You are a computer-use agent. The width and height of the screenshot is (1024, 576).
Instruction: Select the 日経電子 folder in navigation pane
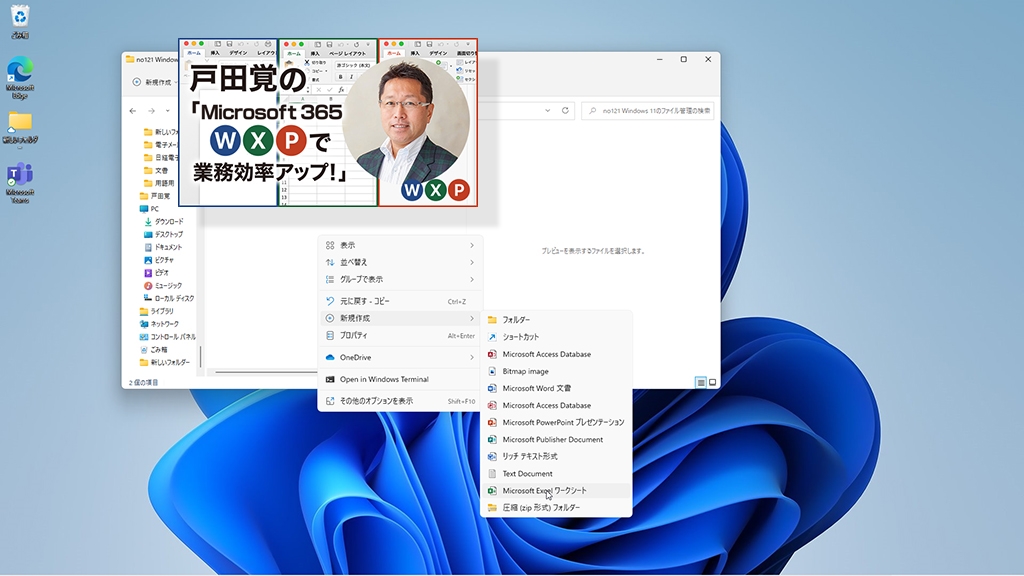(x=161, y=157)
